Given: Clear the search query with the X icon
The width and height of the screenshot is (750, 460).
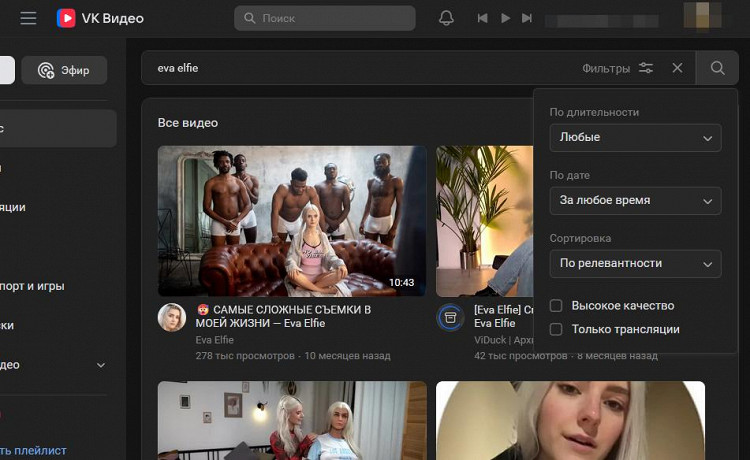Looking at the screenshot, I should point(677,68).
